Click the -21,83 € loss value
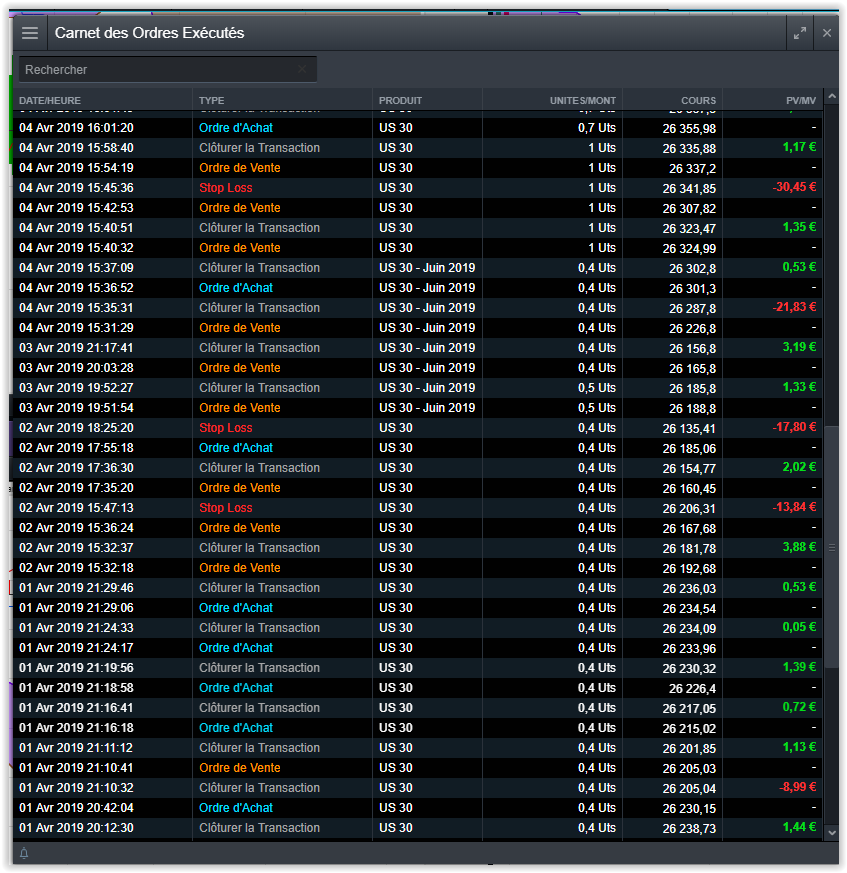 tap(794, 307)
